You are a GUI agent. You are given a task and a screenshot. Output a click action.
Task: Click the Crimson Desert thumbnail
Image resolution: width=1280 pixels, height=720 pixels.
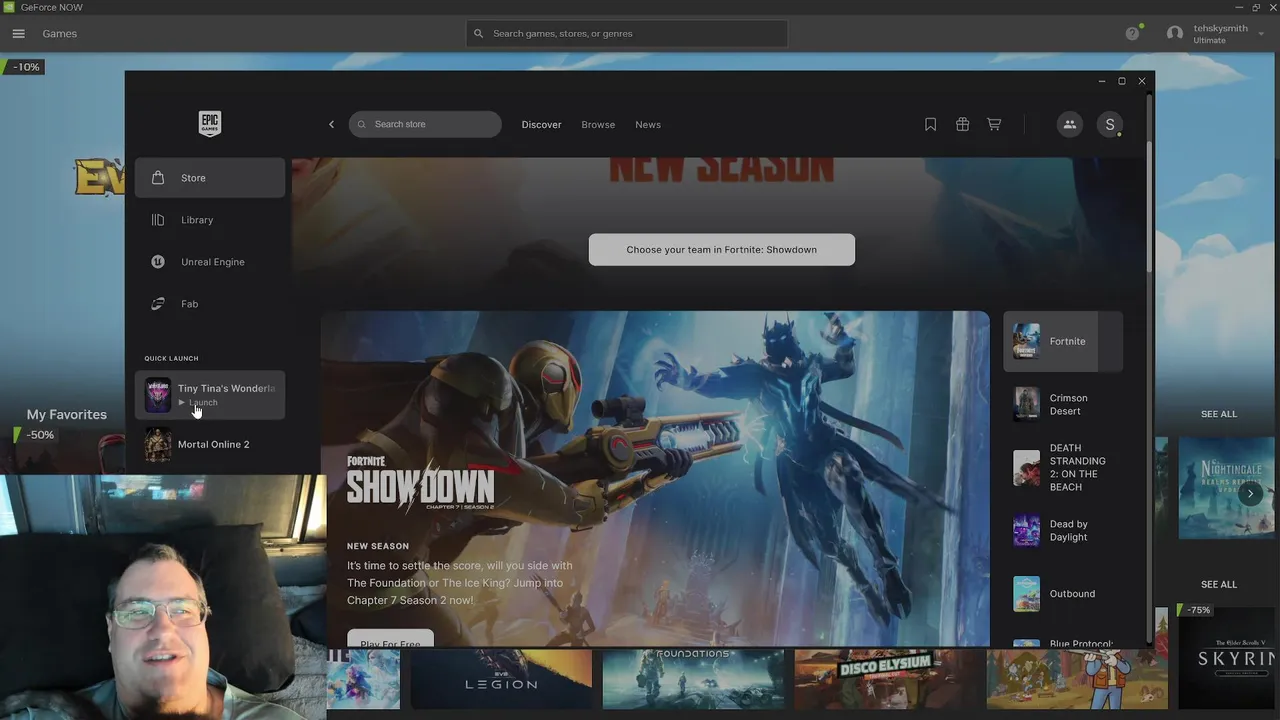(x=1026, y=404)
